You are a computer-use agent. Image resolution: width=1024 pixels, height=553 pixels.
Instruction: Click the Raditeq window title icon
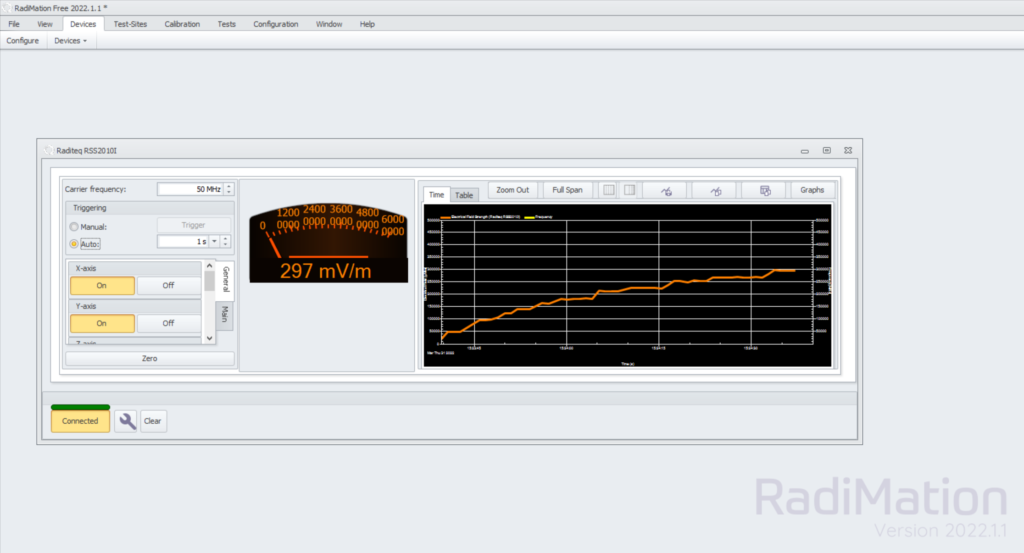[47, 150]
